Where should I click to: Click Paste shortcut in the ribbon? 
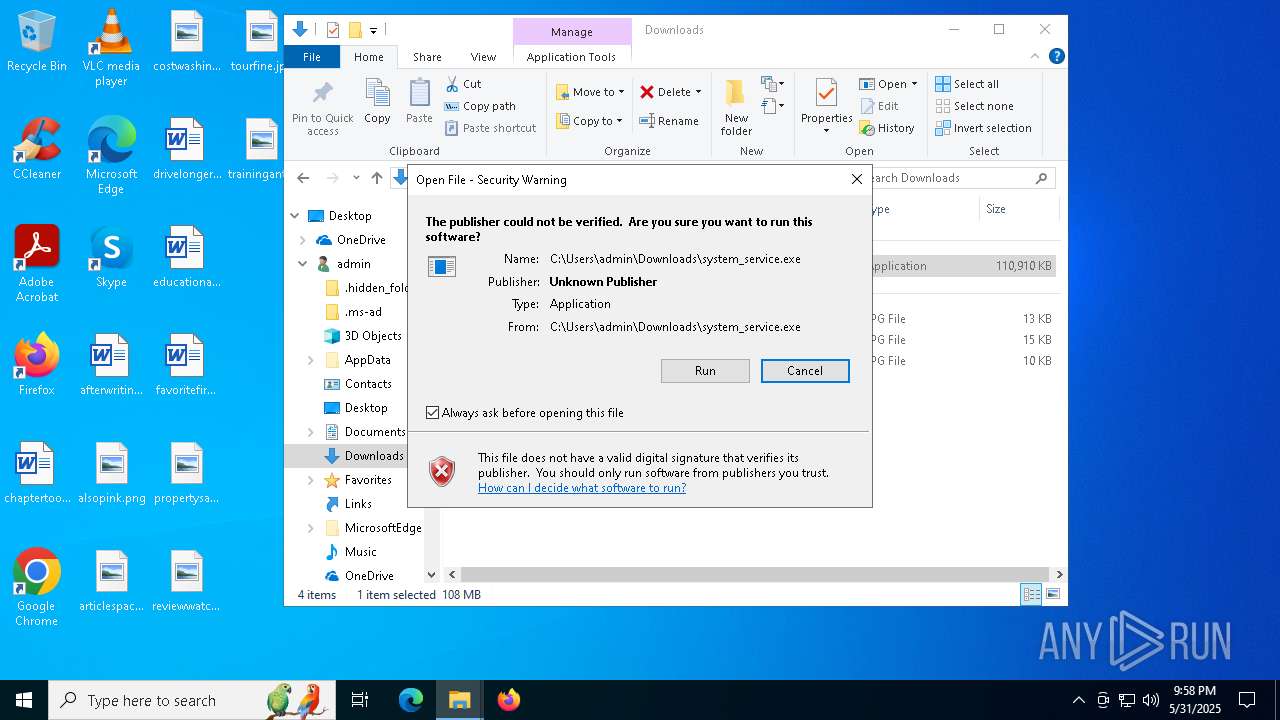point(491,128)
